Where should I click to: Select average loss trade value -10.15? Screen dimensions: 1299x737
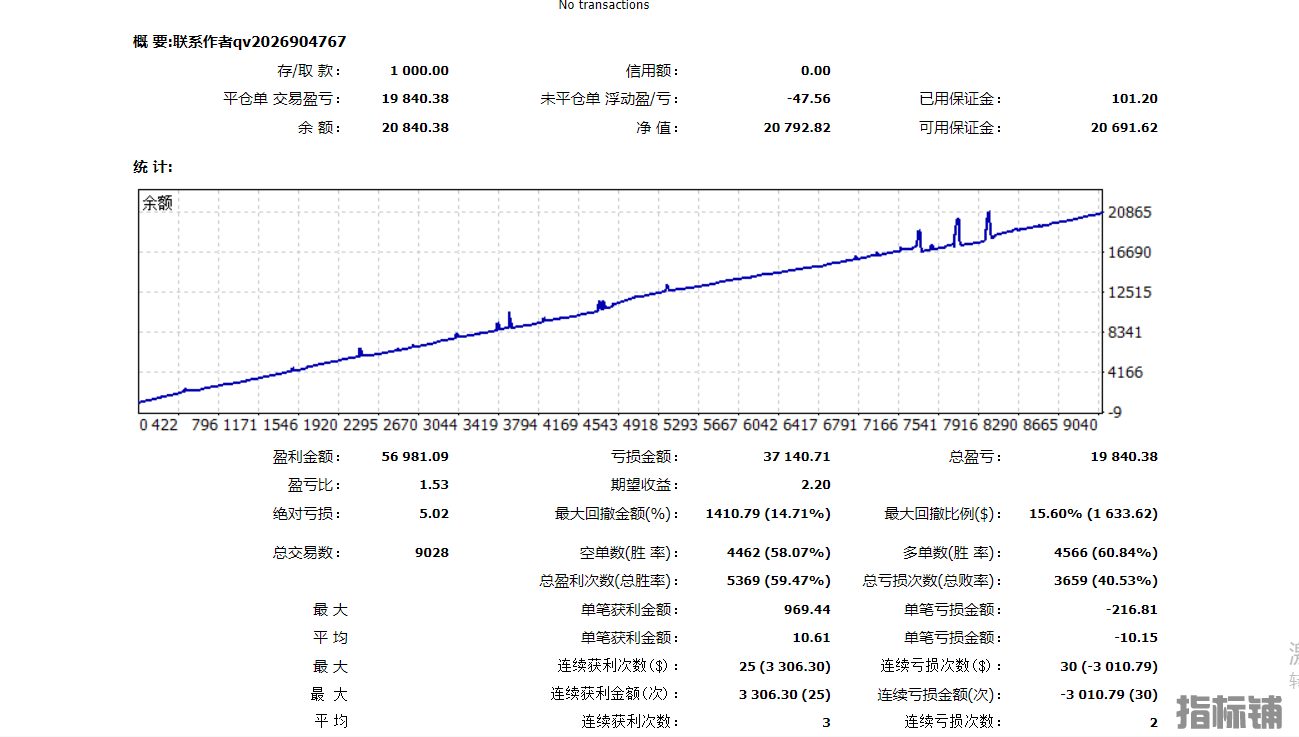click(1136, 638)
